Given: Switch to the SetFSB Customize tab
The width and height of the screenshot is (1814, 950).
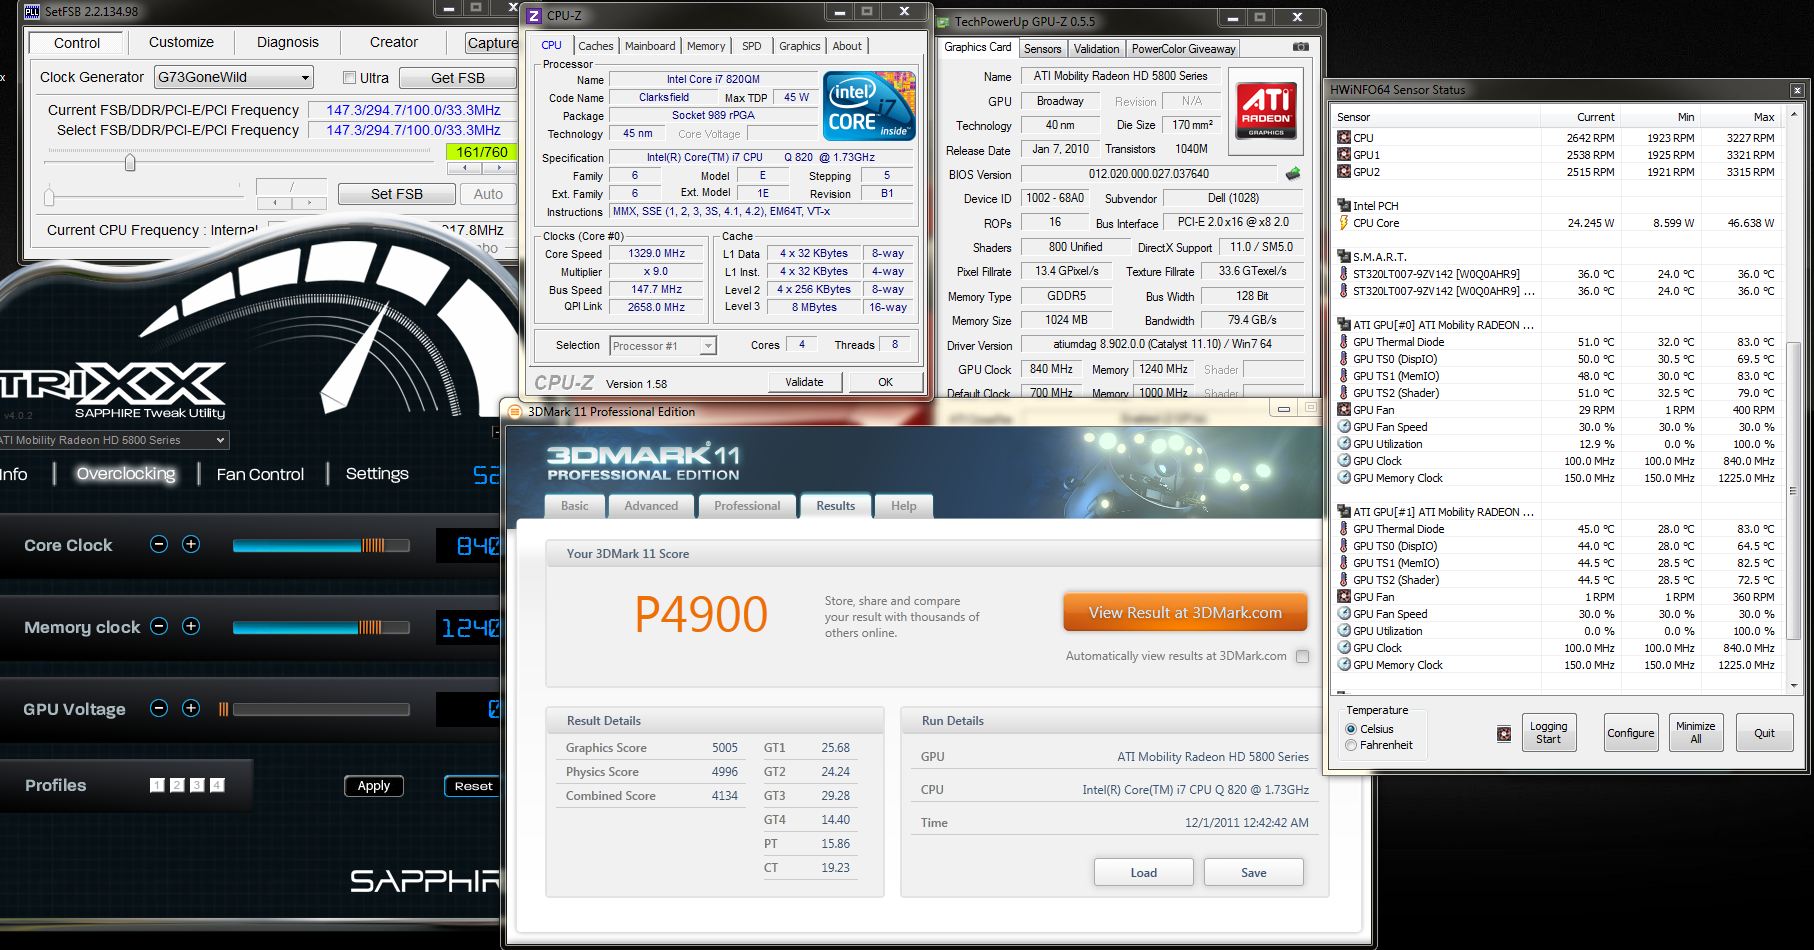Looking at the screenshot, I should 181,42.
